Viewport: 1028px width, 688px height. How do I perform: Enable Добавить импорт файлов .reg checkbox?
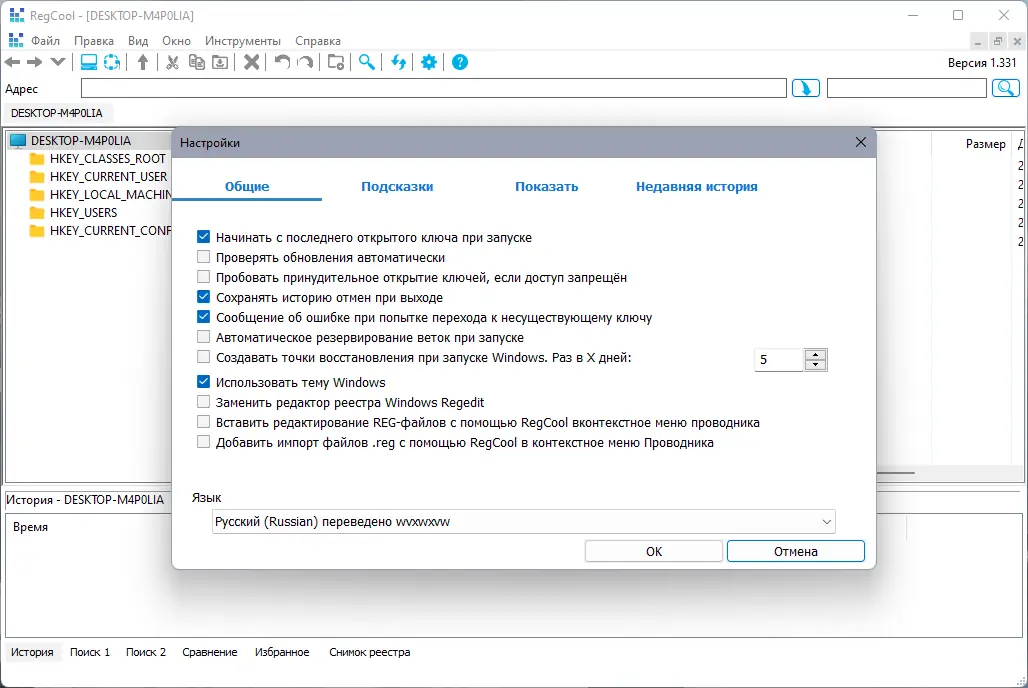[204, 442]
